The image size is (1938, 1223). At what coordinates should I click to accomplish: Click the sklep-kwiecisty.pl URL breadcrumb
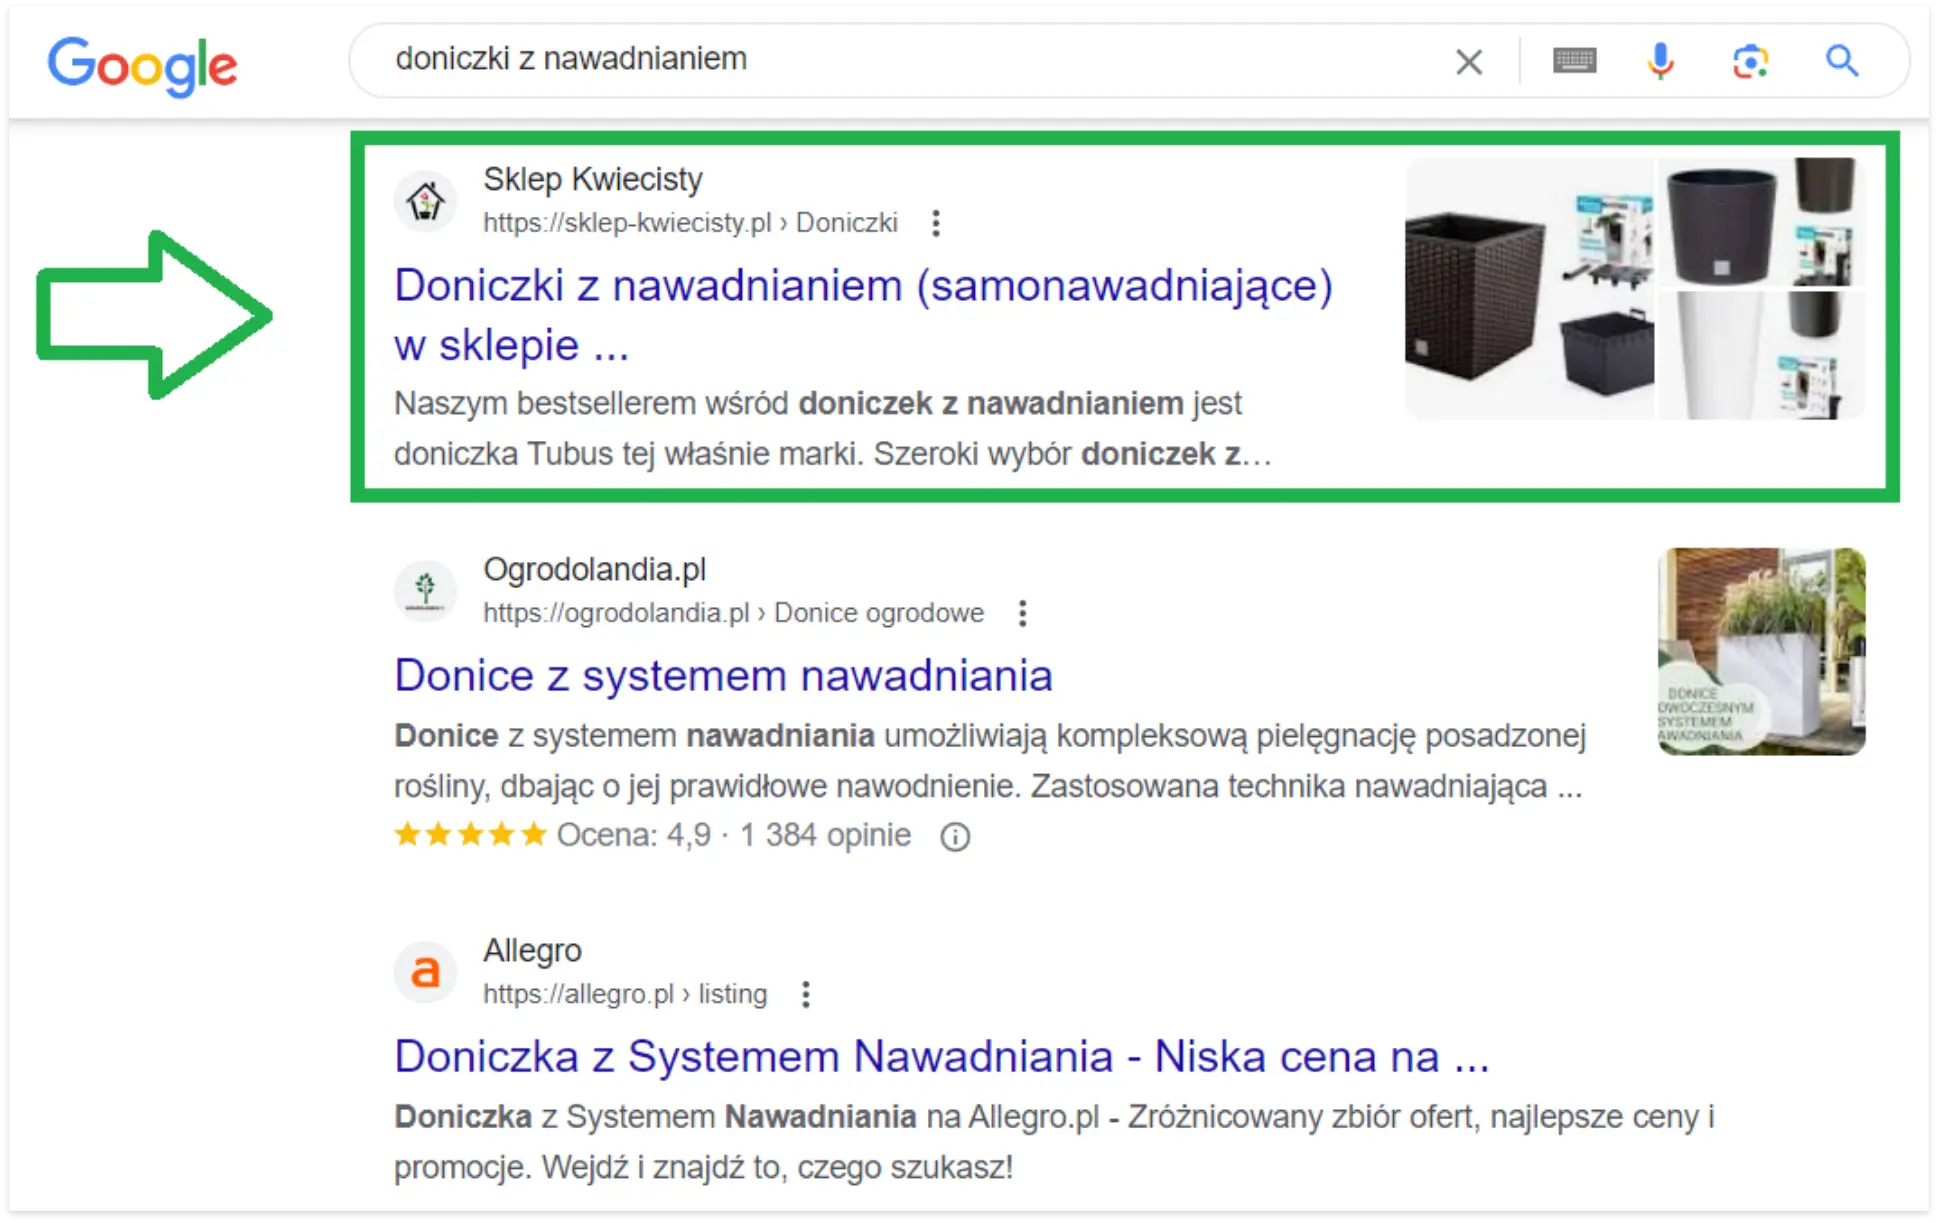(x=690, y=222)
